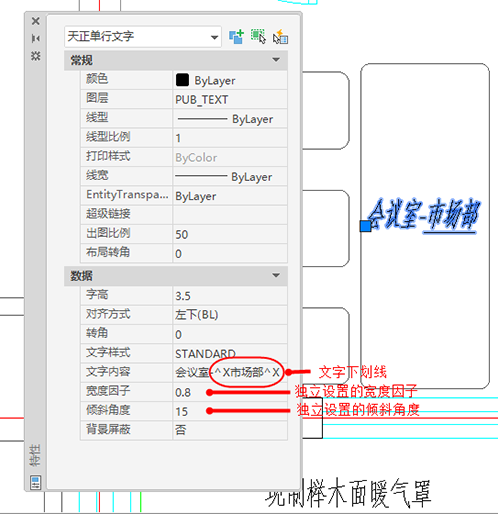Collapse the 常规 section
This screenshot has width=498, height=516.
point(276,60)
